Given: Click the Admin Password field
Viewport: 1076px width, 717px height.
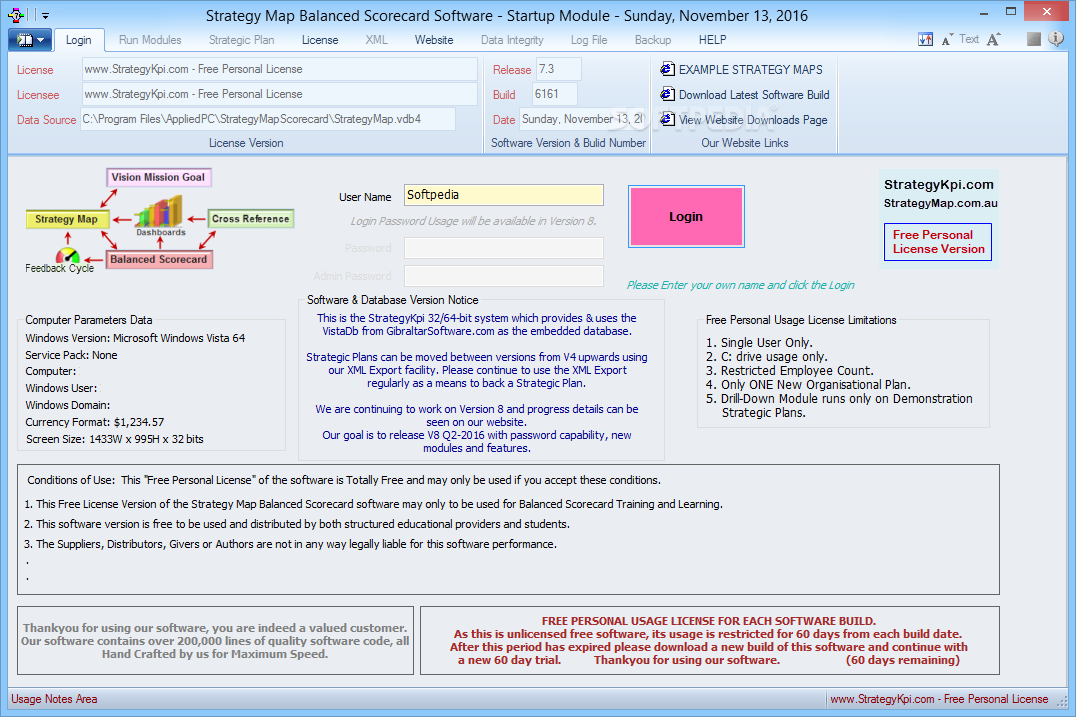Looking at the screenshot, I should point(504,276).
